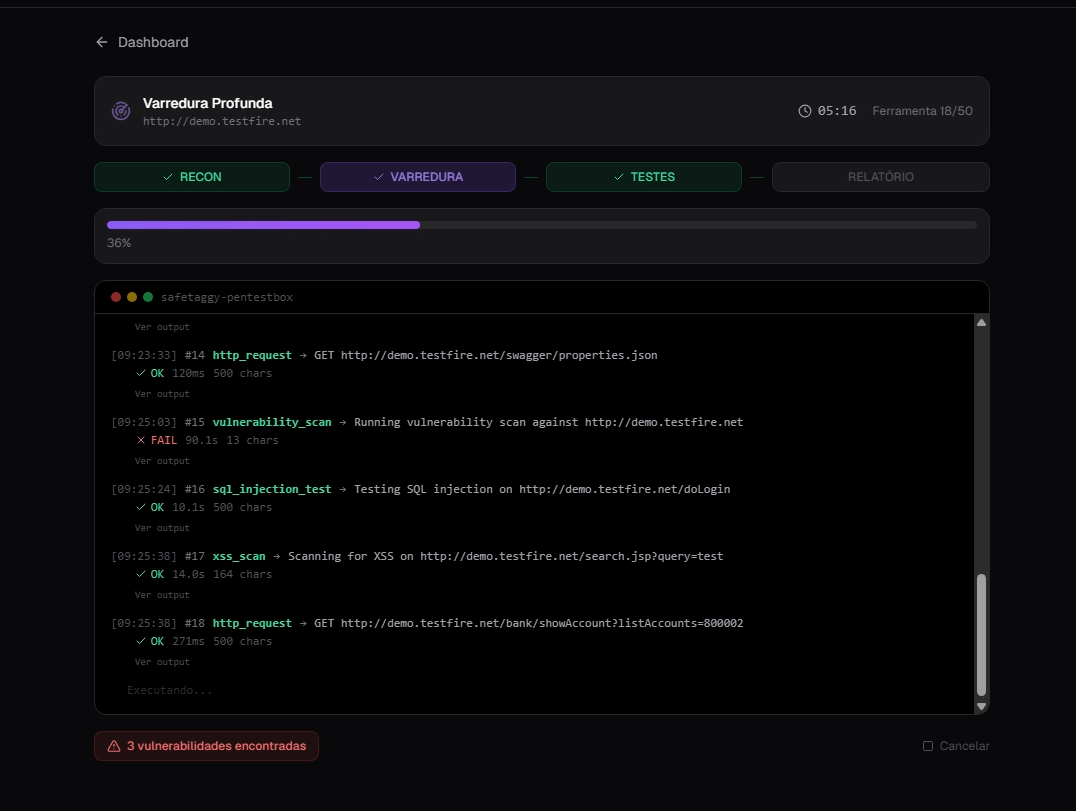
Task: Click the Ferramenta 18/50 counter
Action: 922,111
